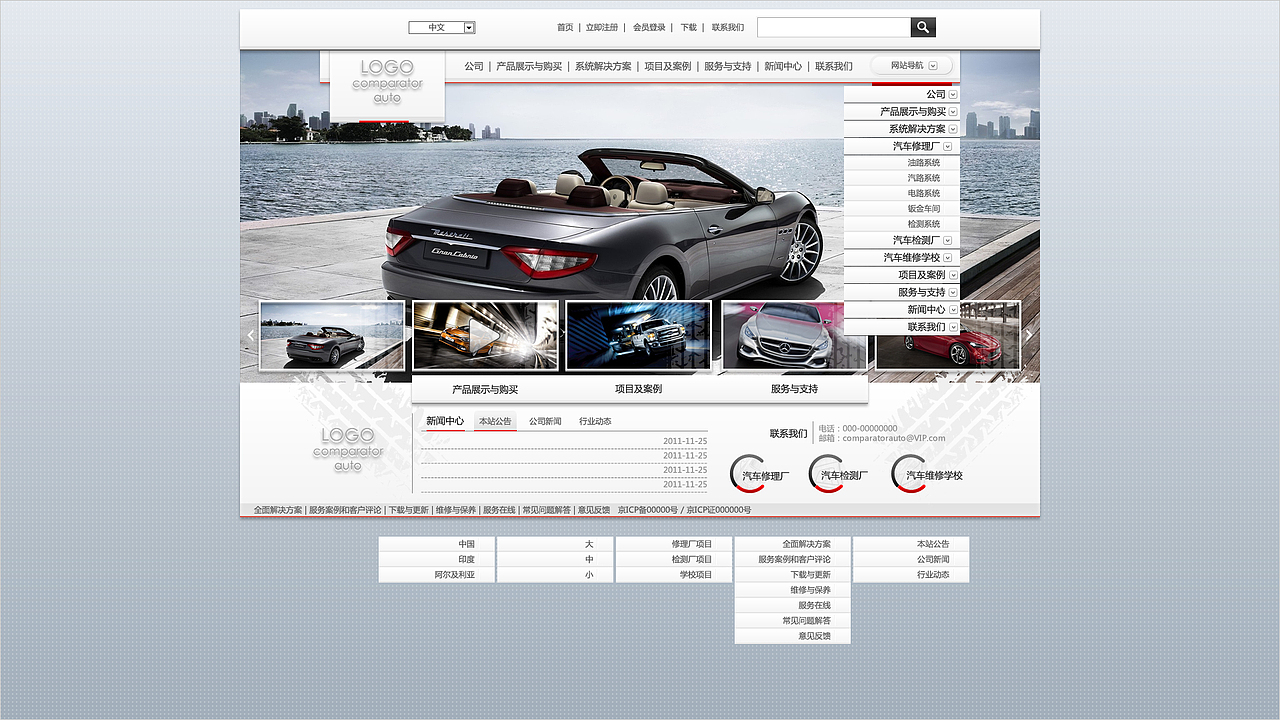This screenshot has height=720, width=1280.
Task: Expand 联系我们 in the navigation panel
Action: coord(953,327)
